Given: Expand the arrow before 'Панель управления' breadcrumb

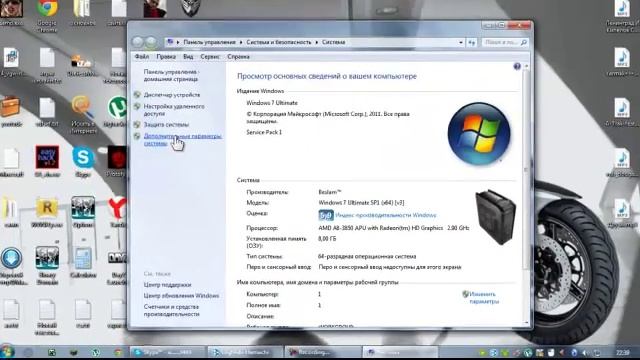Looking at the screenshot, I should [x=178, y=42].
